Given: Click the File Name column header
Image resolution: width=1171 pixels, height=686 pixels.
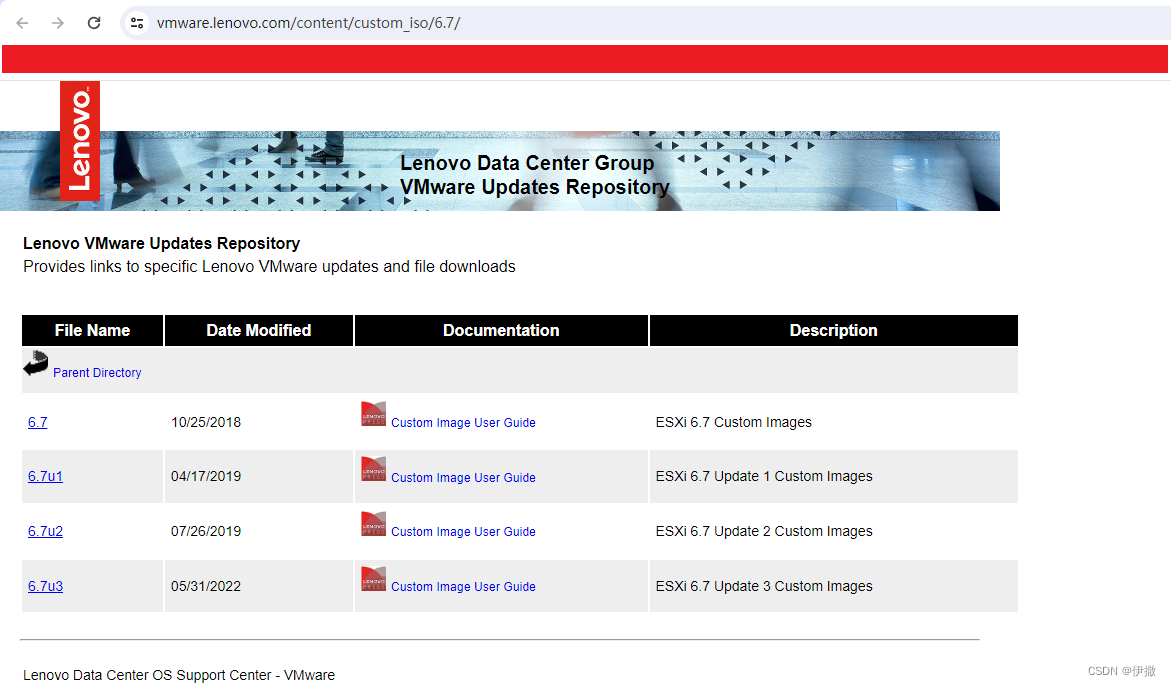Looking at the screenshot, I should tap(92, 330).
